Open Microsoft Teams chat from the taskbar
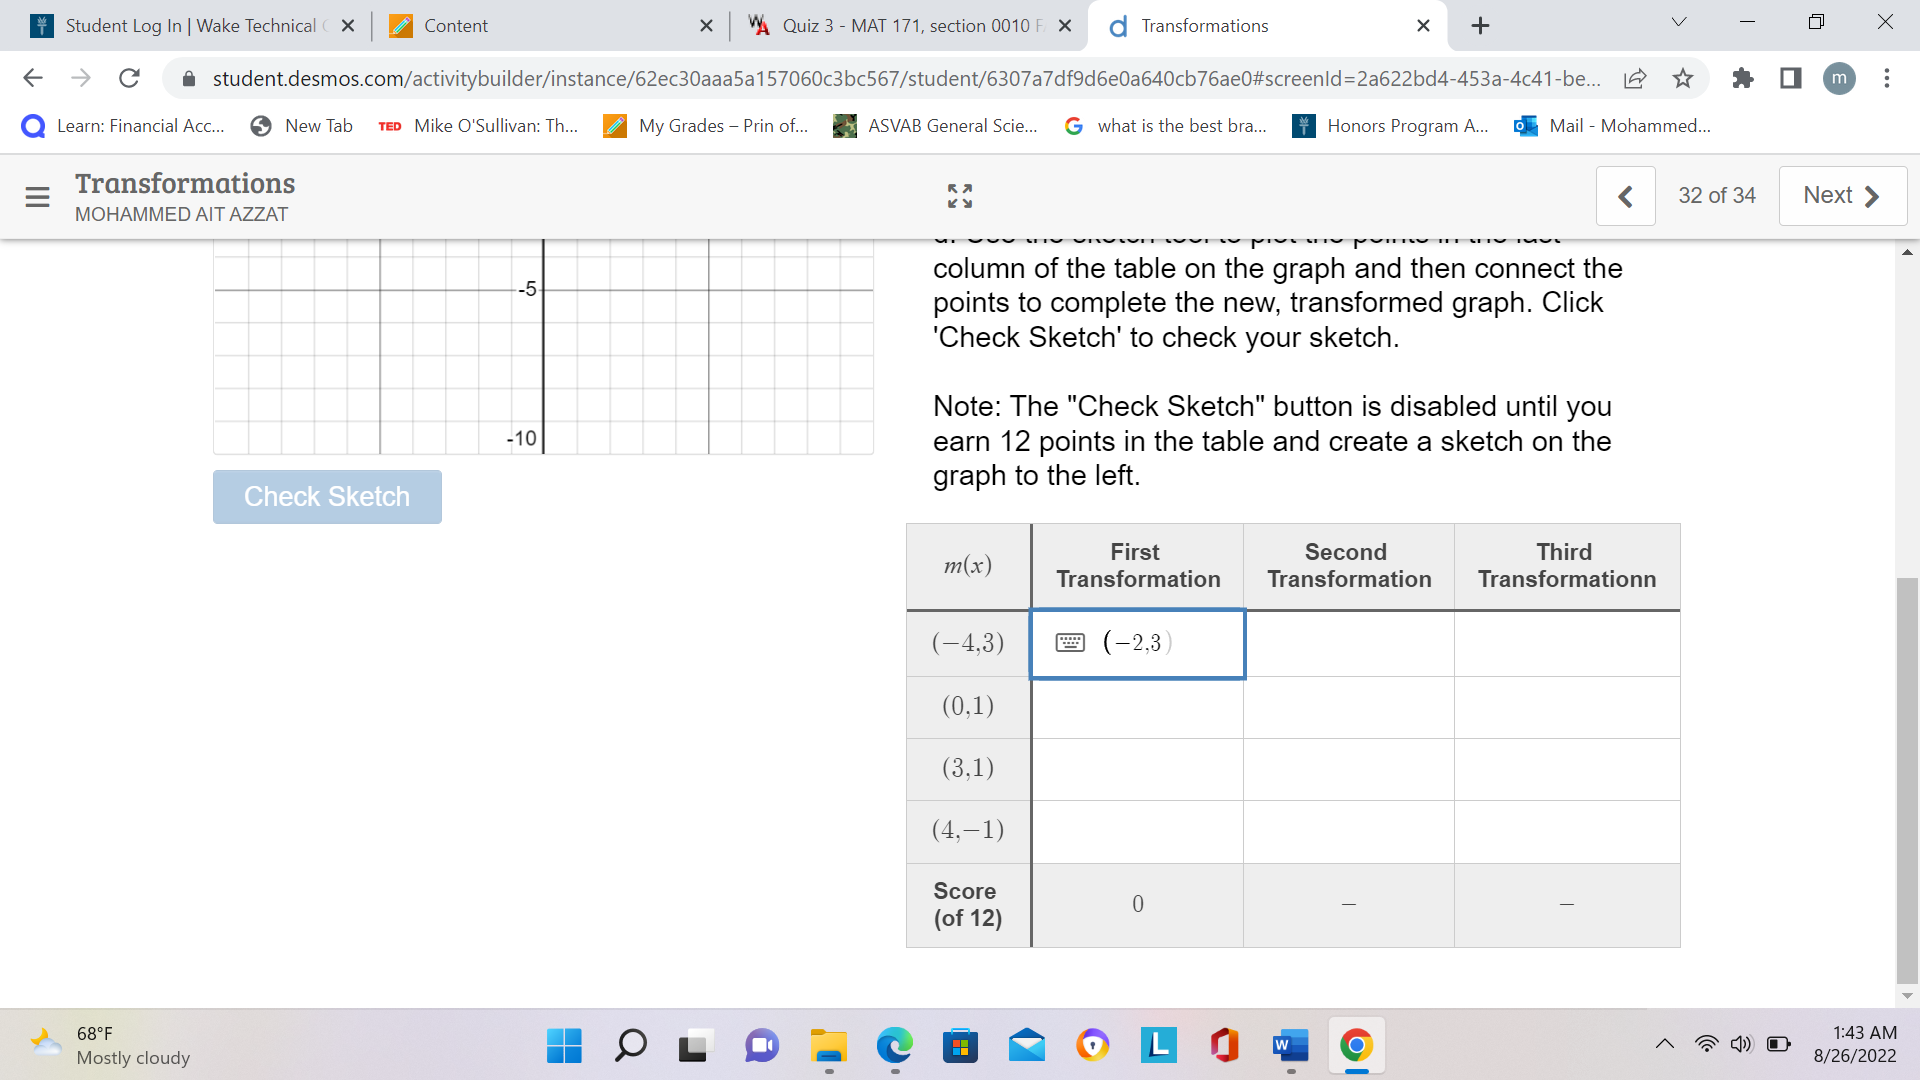 [761, 1047]
